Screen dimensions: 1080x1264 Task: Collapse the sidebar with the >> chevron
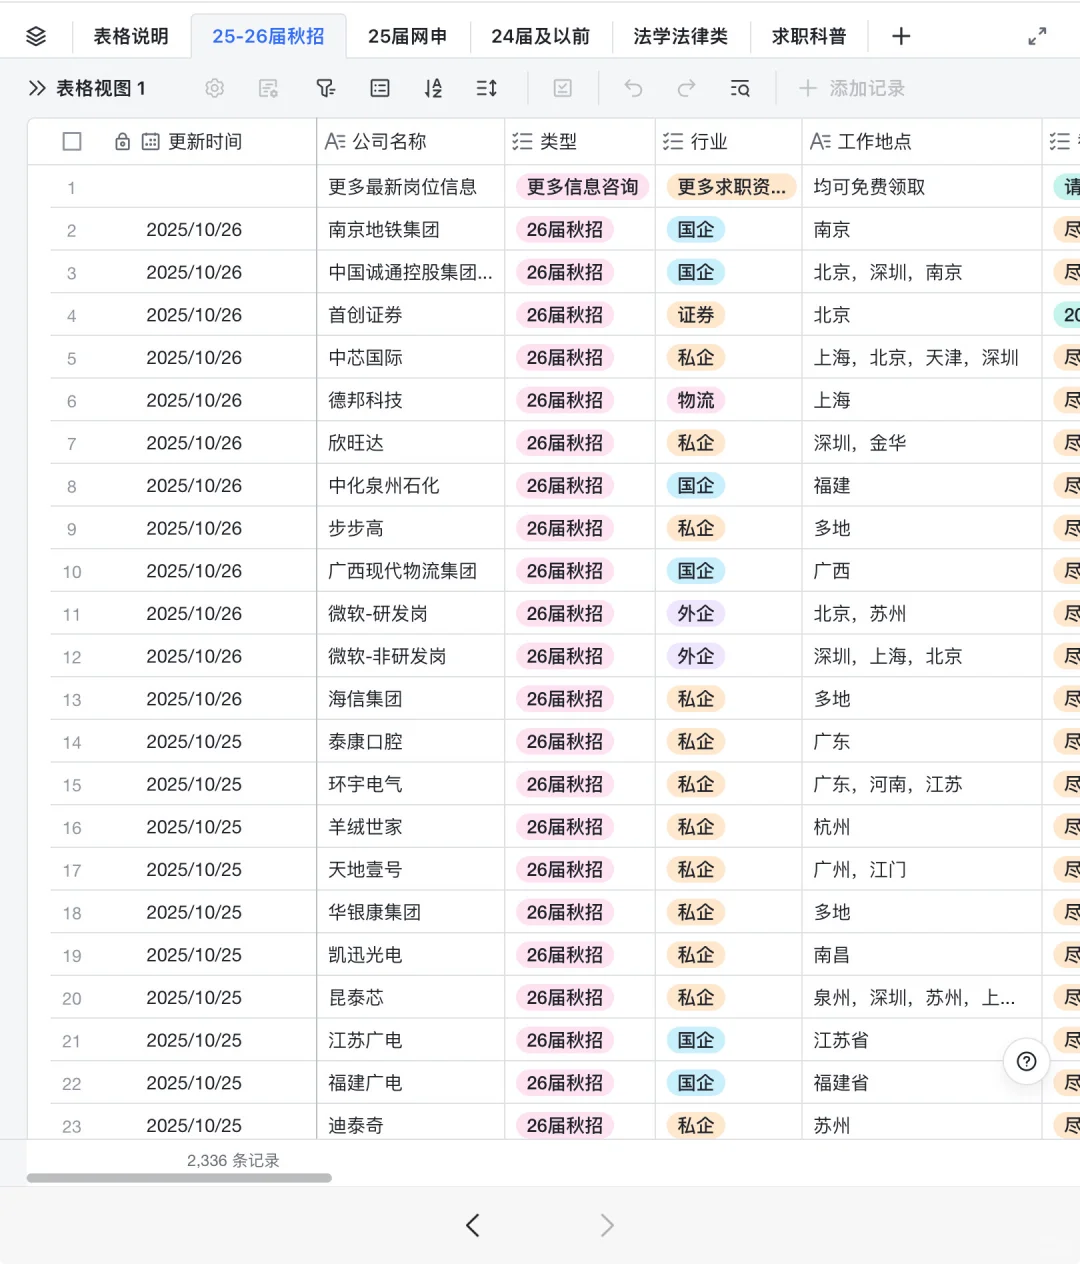37,88
